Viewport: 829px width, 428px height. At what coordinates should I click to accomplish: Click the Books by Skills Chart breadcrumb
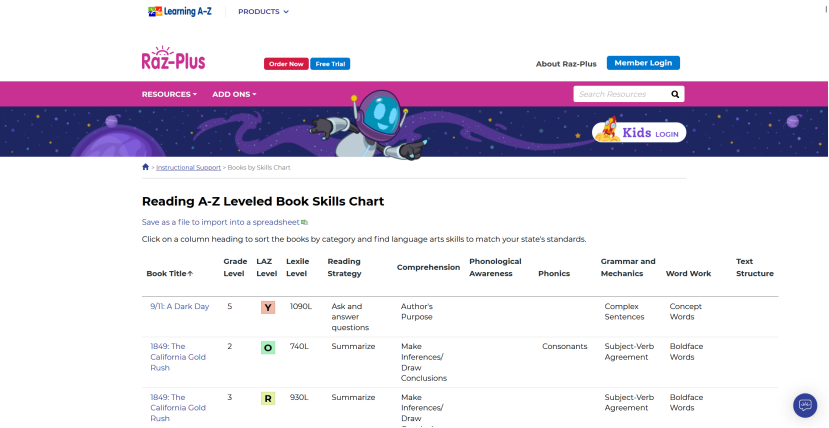[x=259, y=168]
